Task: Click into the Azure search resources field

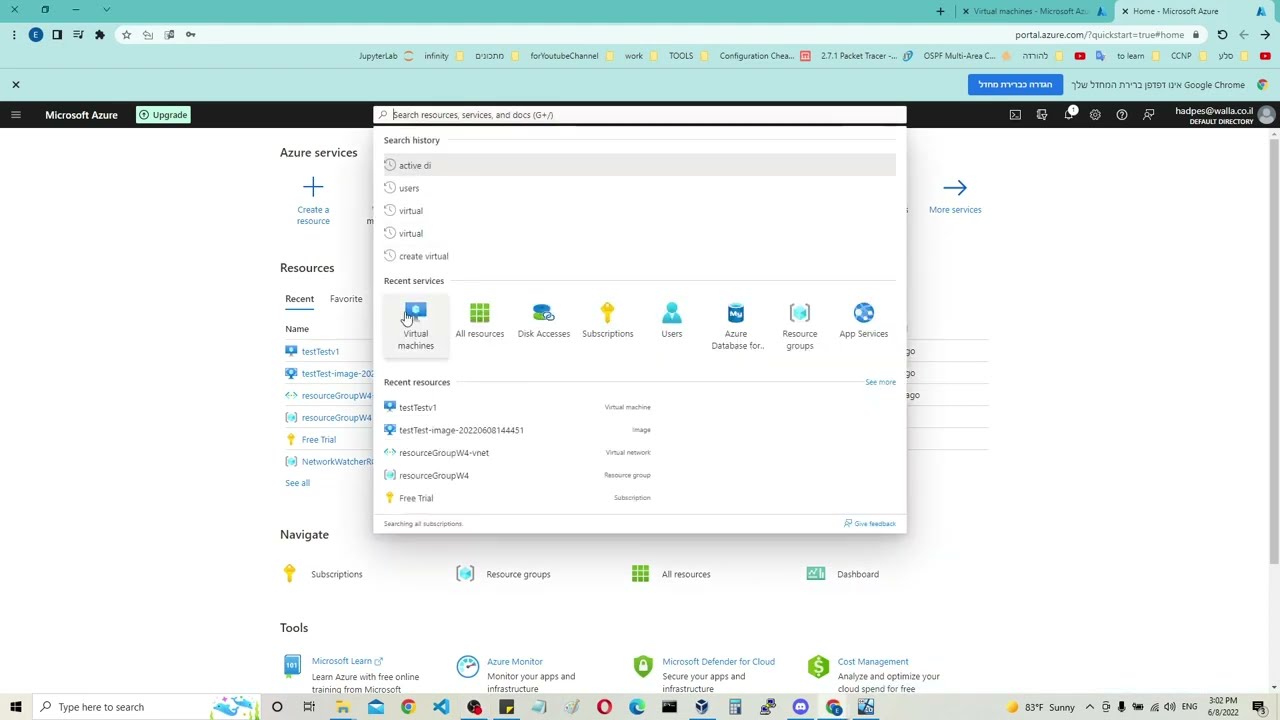Action: point(640,115)
